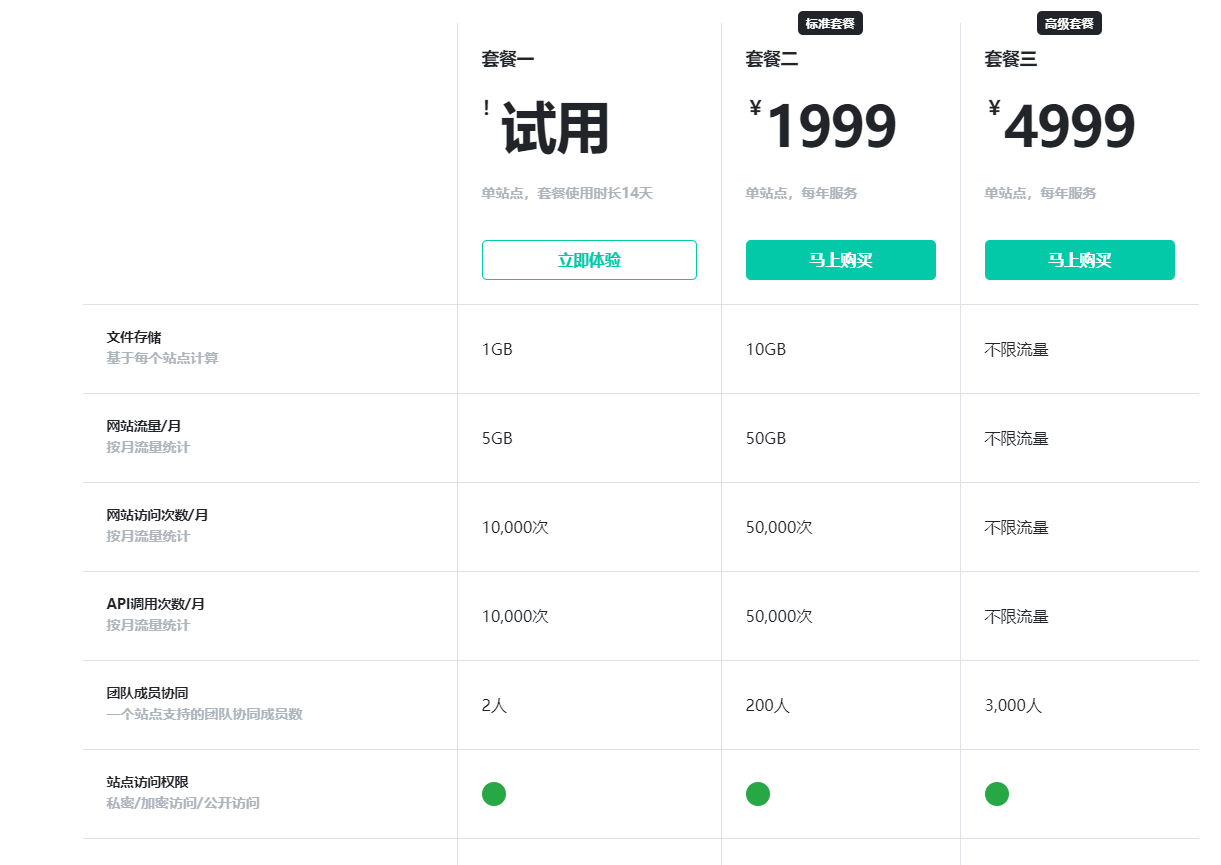Image resolution: width=1221 pixels, height=865 pixels.
Task: Click the green dot under 套餐一
Action: 494,794
